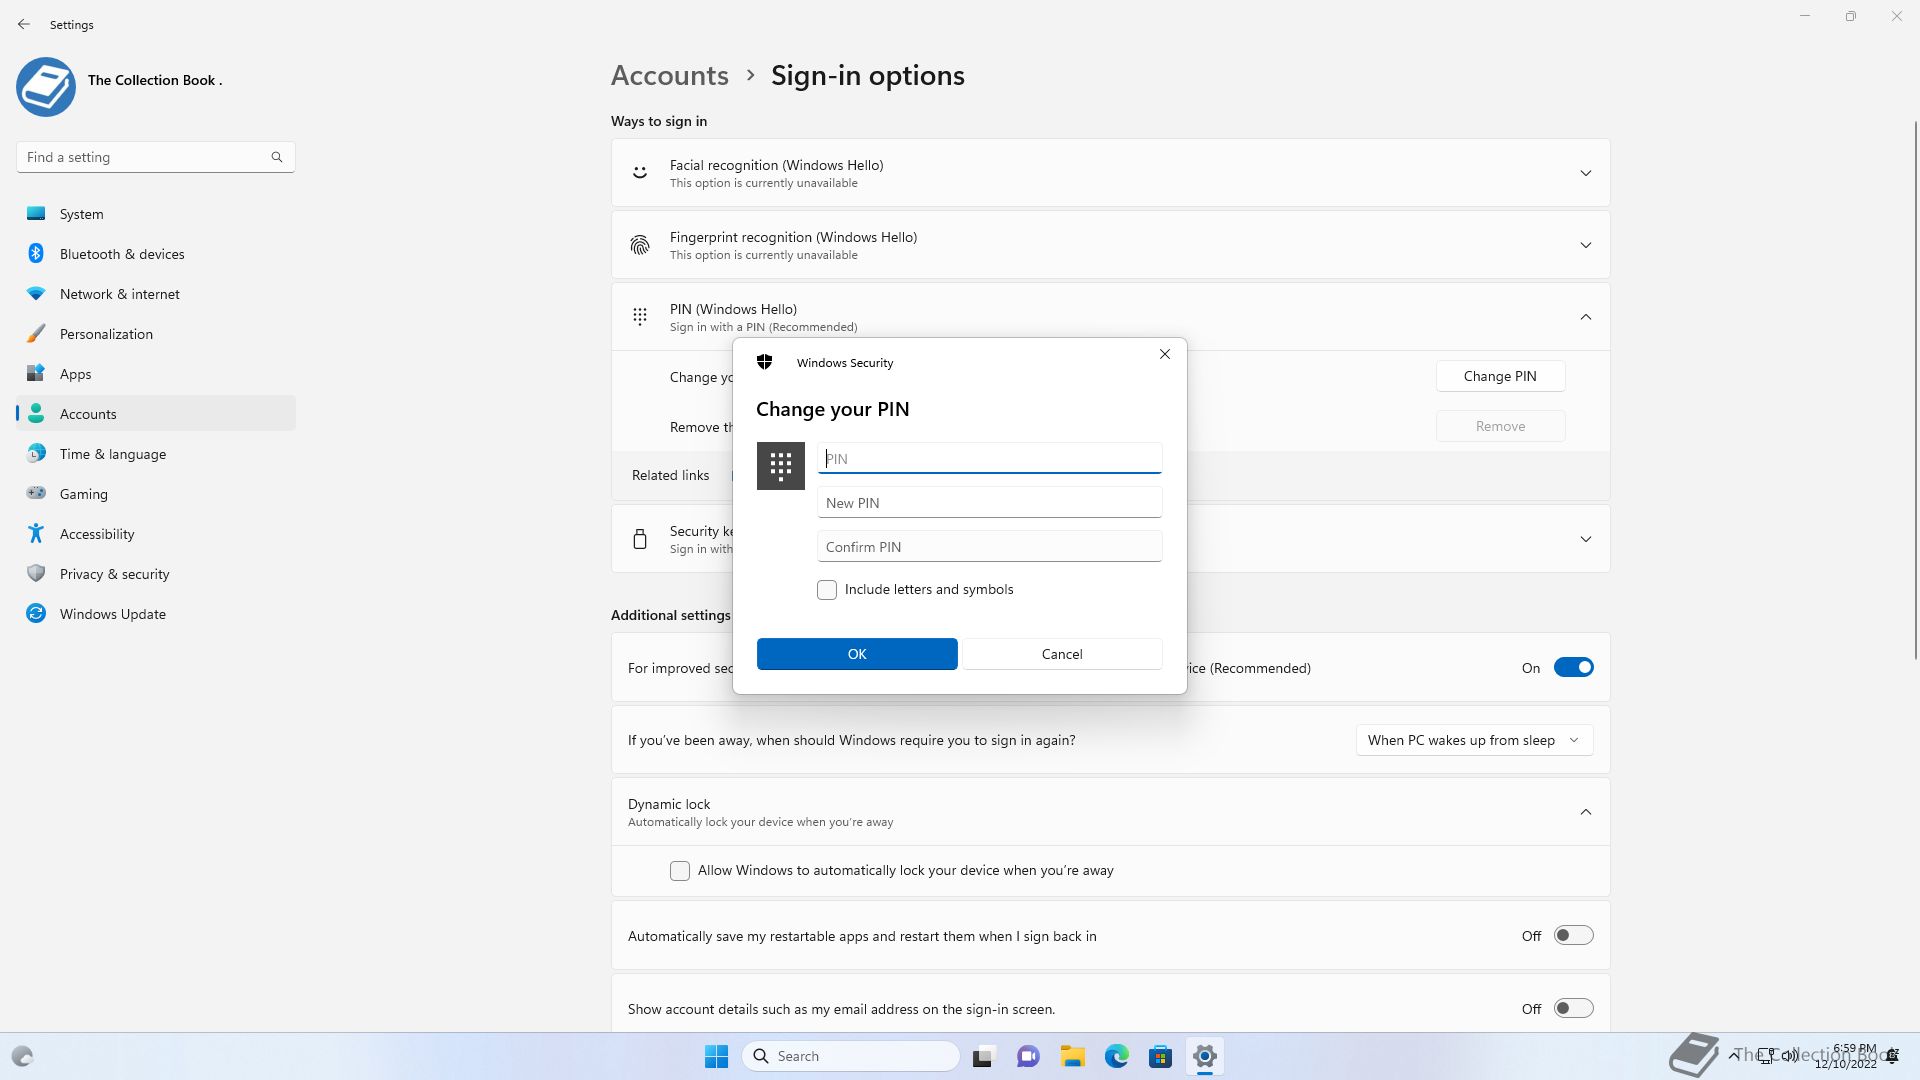Focus the current PIN field
This screenshot has height=1080, width=1920.
[990, 458]
